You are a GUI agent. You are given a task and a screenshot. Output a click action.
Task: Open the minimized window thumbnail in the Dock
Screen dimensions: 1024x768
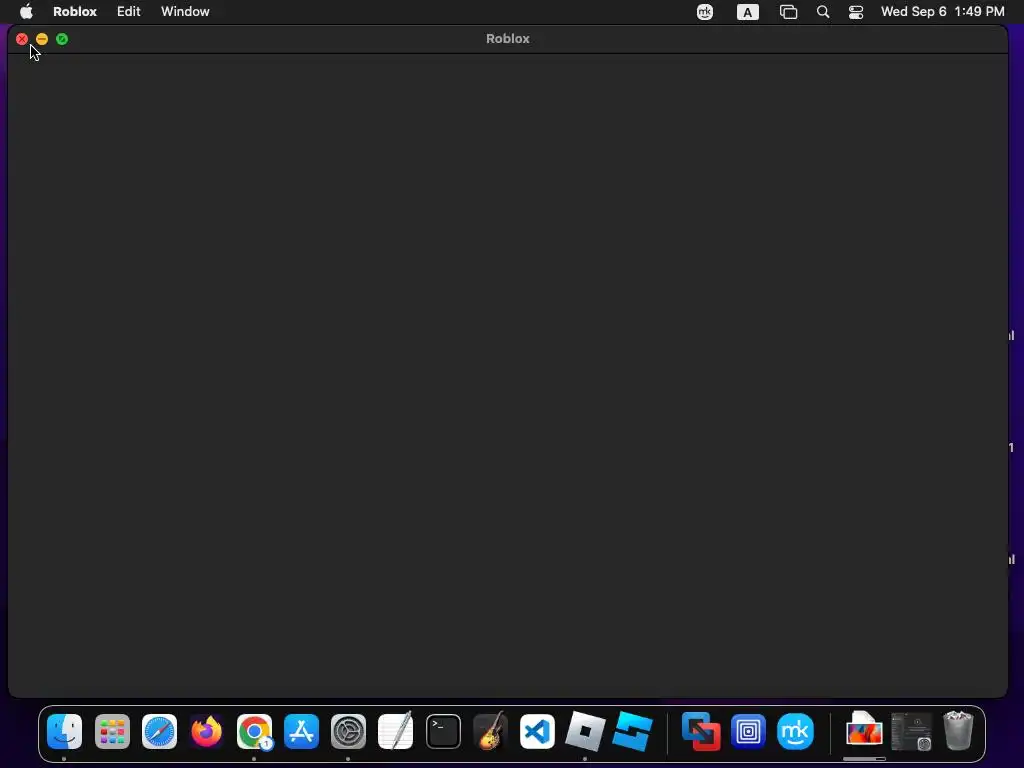click(912, 731)
